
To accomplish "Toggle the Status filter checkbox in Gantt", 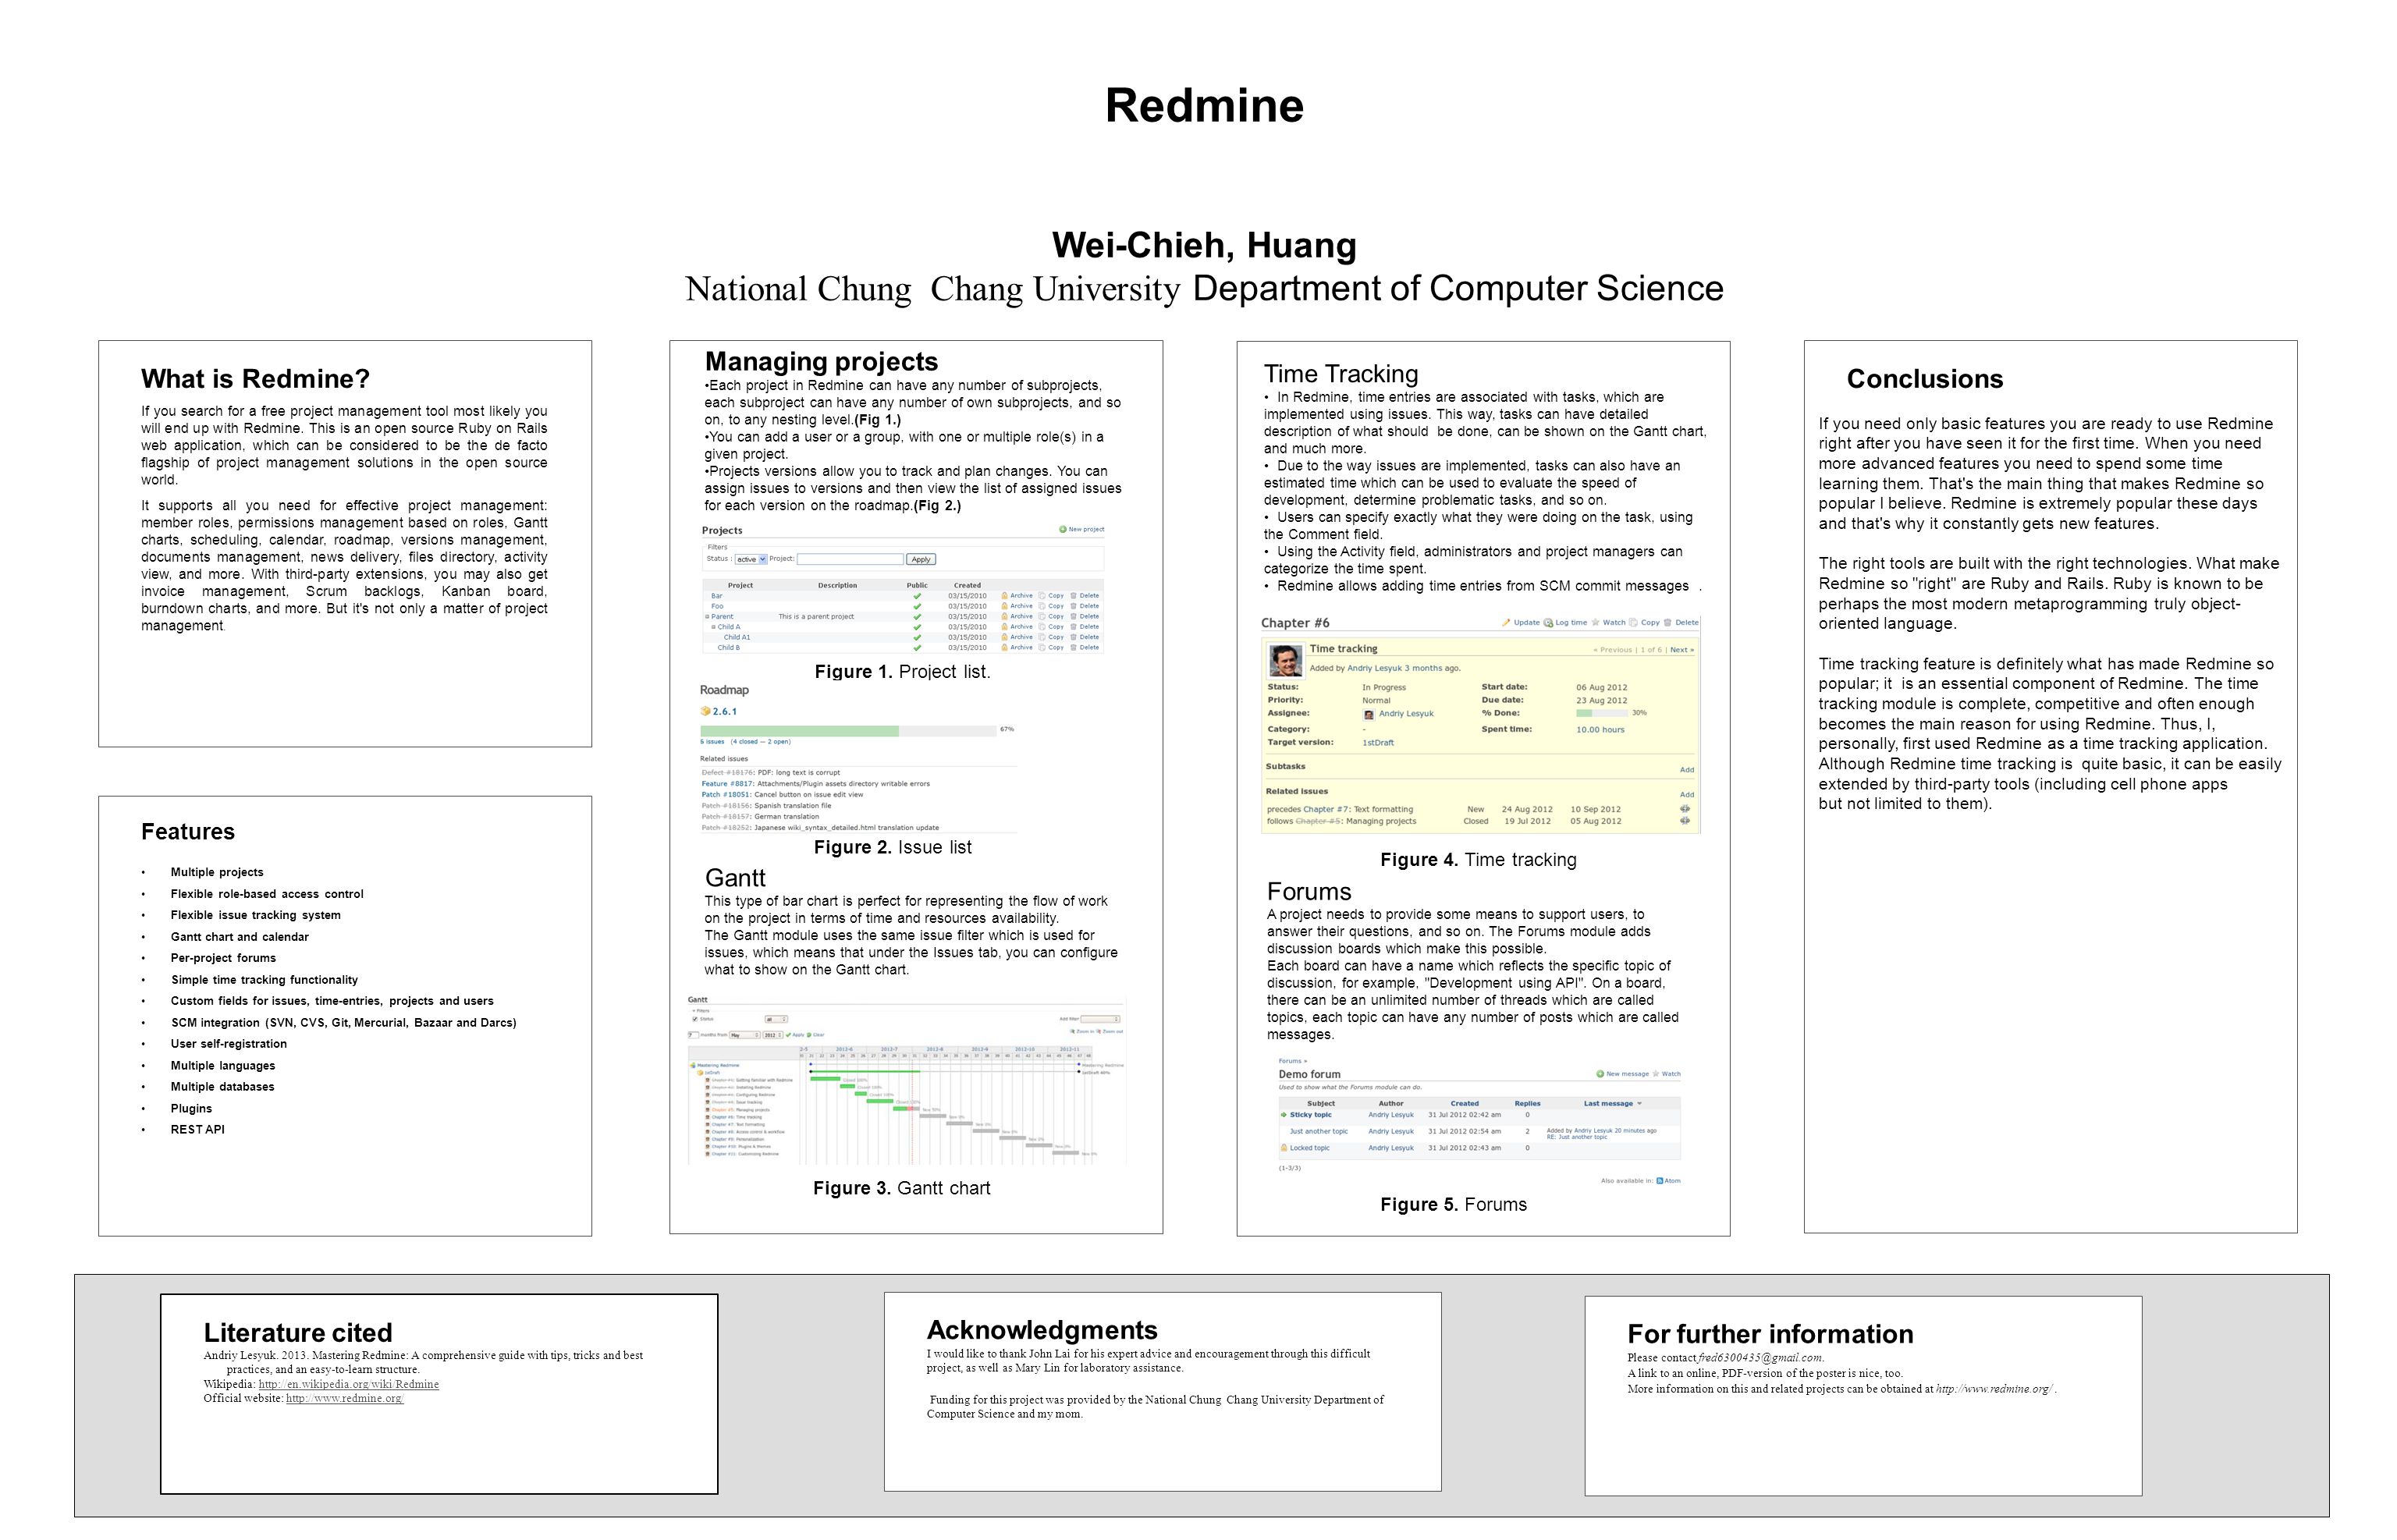I will 696,1019.
